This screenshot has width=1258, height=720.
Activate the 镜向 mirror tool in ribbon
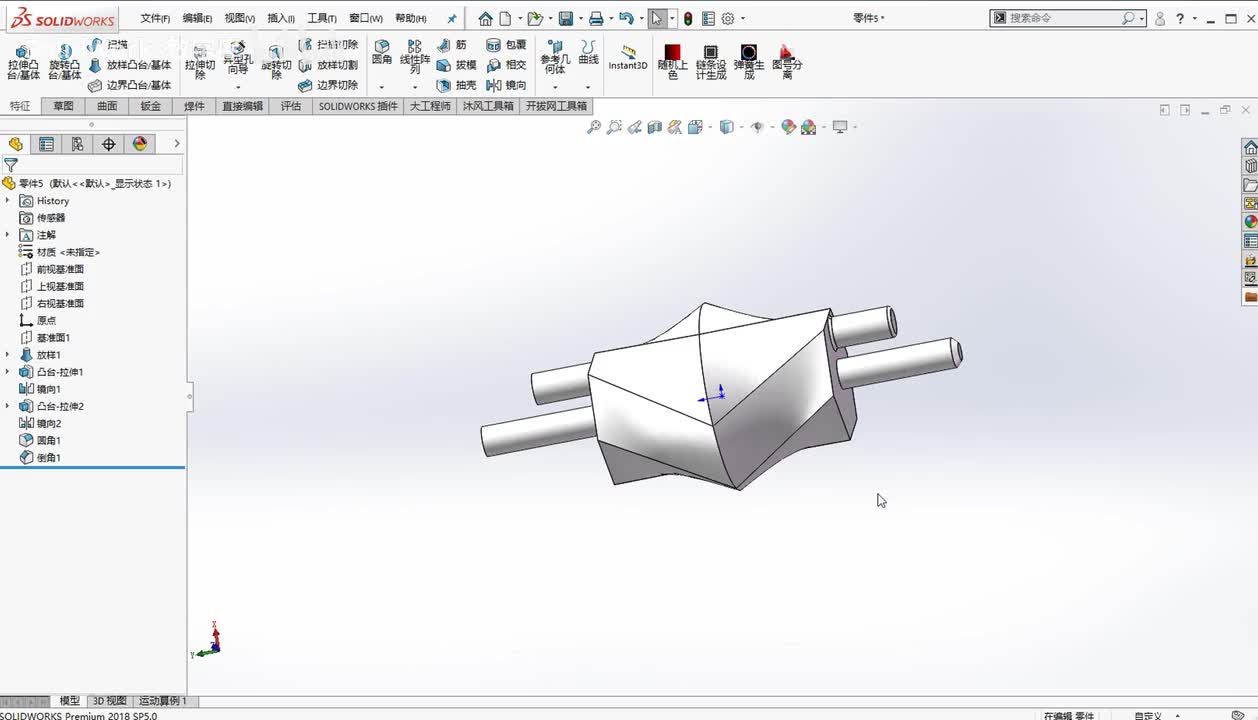(x=506, y=85)
